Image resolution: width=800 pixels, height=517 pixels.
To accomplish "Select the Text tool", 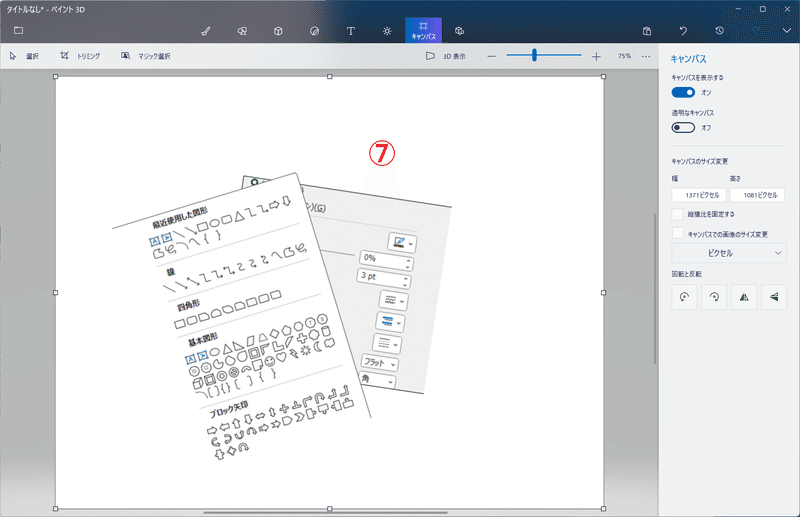I will tap(351, 31).
